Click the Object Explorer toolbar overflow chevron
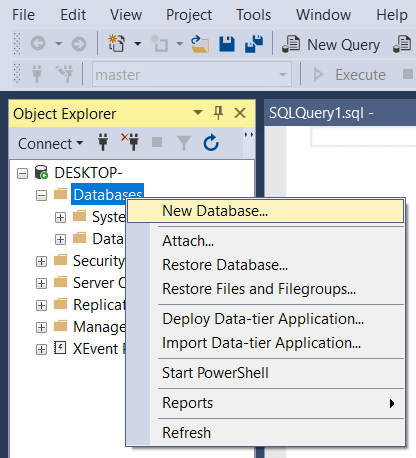 249,135
